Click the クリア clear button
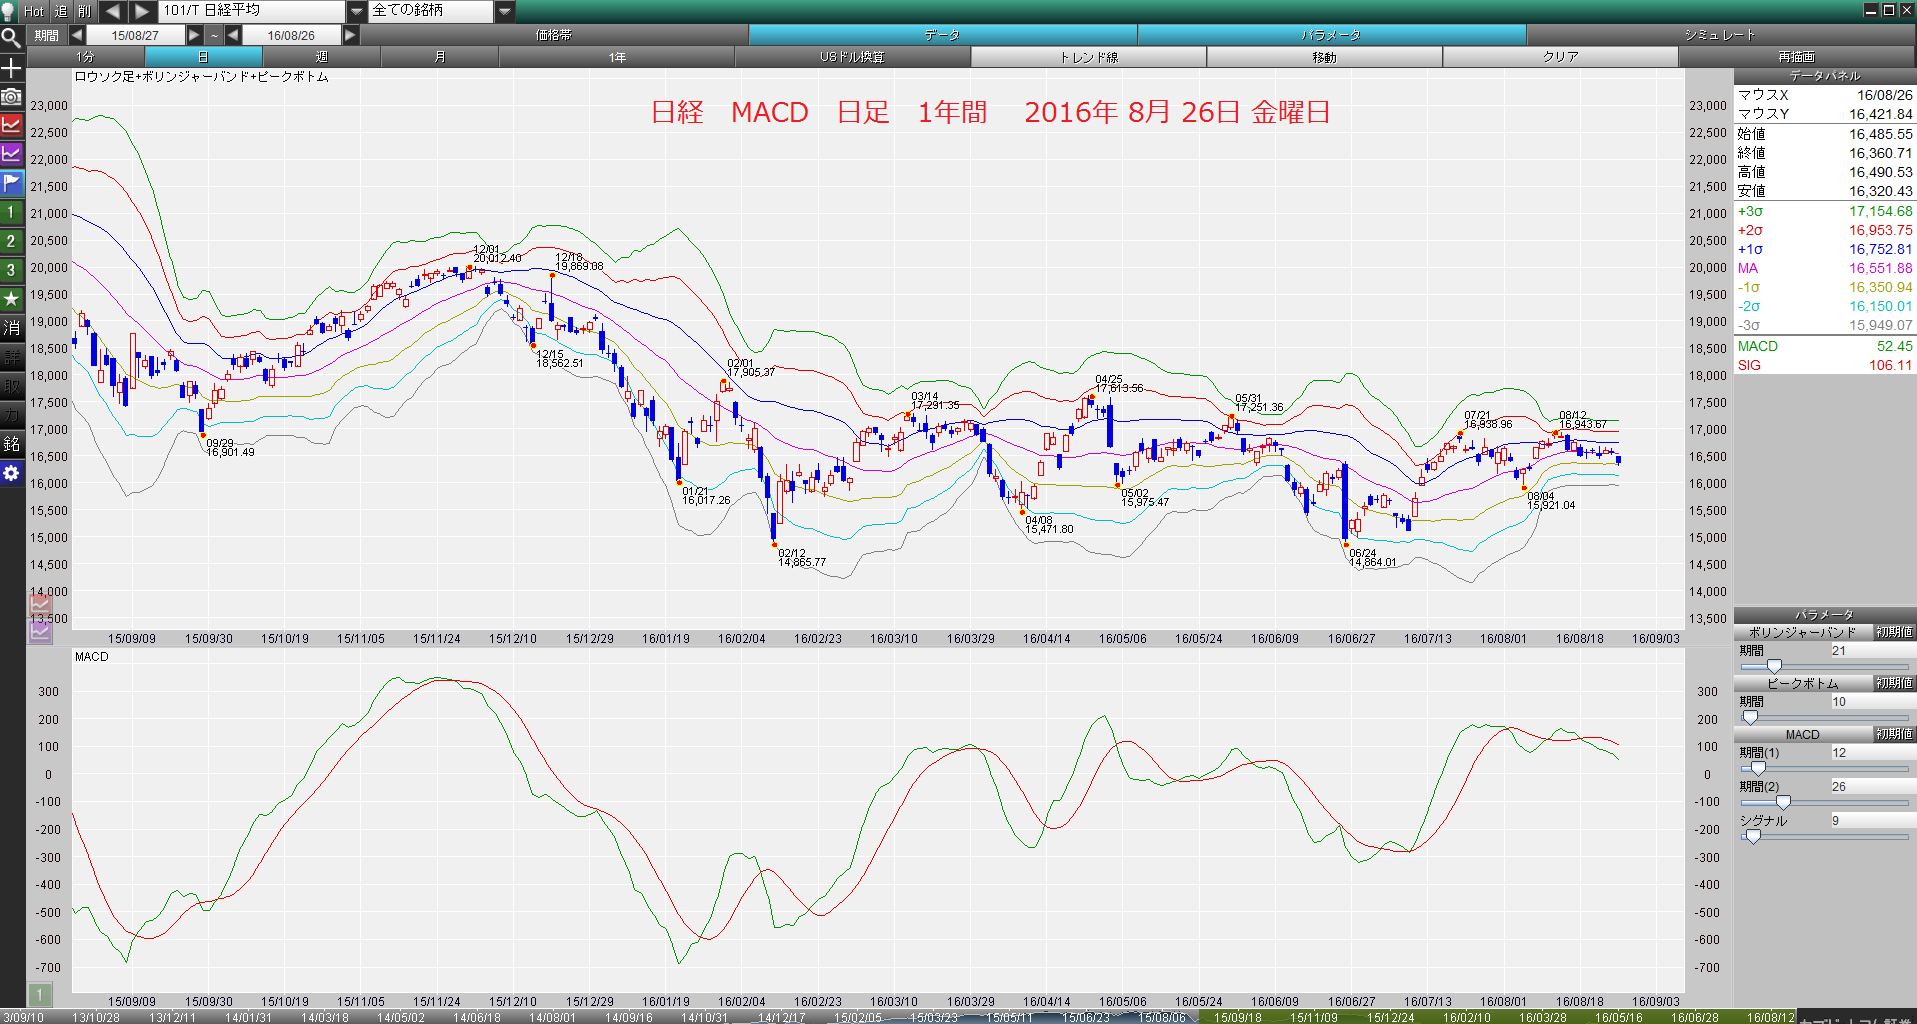The width and height of the screenshot is (1917, 1024). tap(1560, 57)
